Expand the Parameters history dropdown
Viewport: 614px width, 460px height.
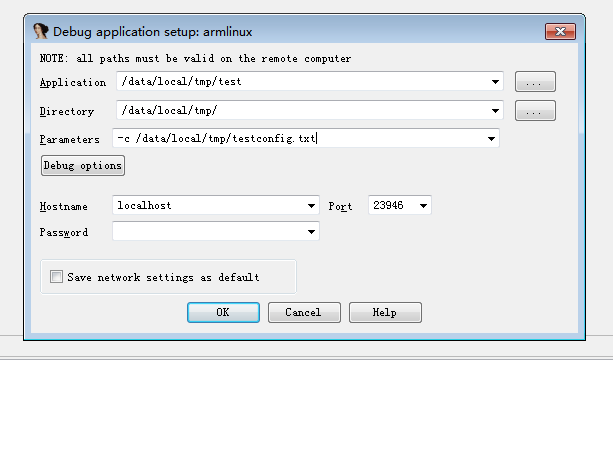tap(491, 139)
